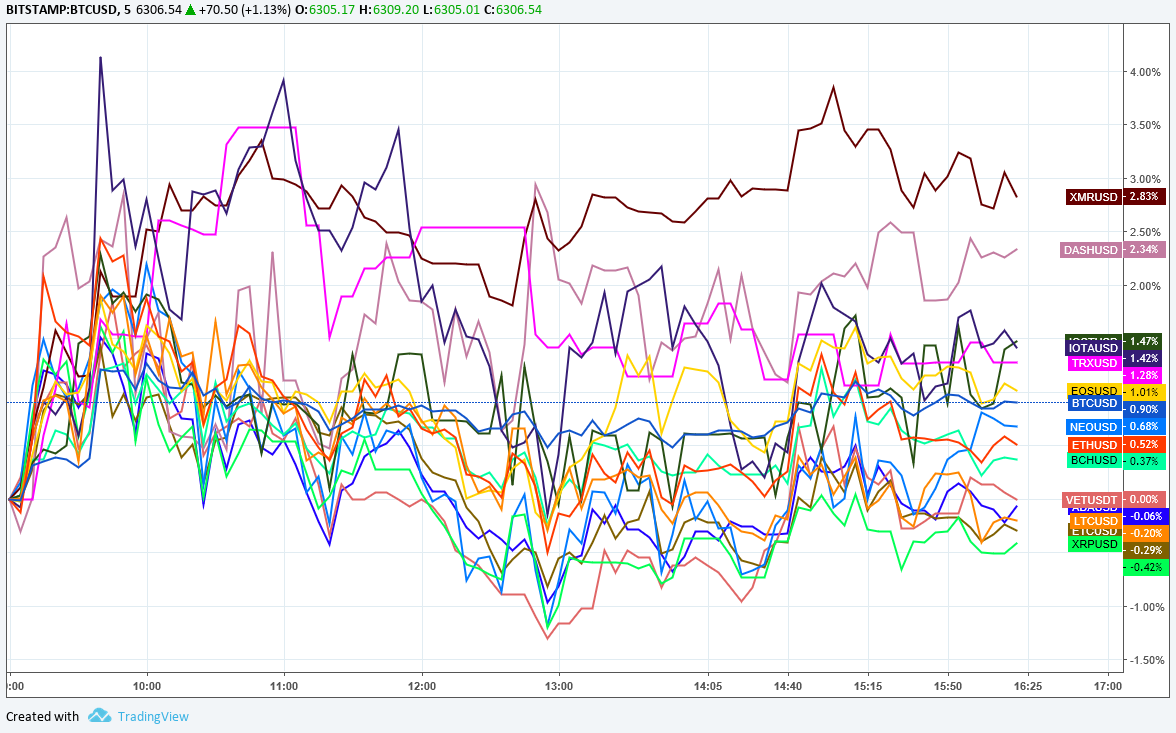Screen dimensions: 1176x733
Task: Click the 0.52% price scale tag
Action: pyautogui.click(x=1144, y=444)
